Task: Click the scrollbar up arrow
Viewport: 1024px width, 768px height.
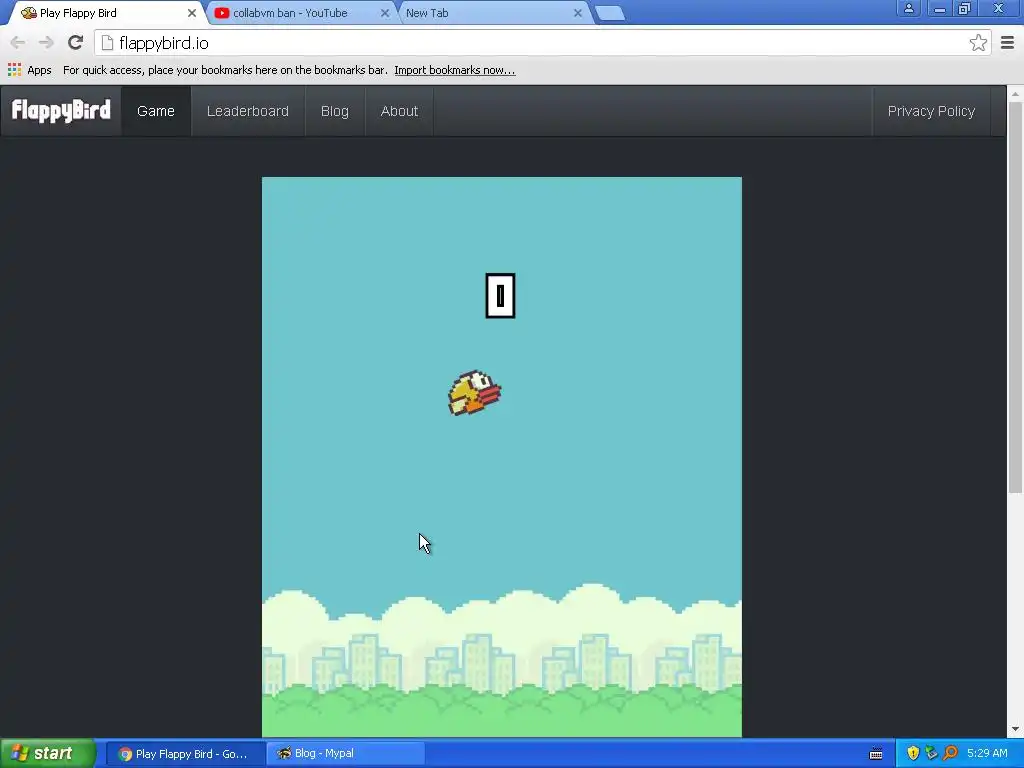Action: 1015,94
